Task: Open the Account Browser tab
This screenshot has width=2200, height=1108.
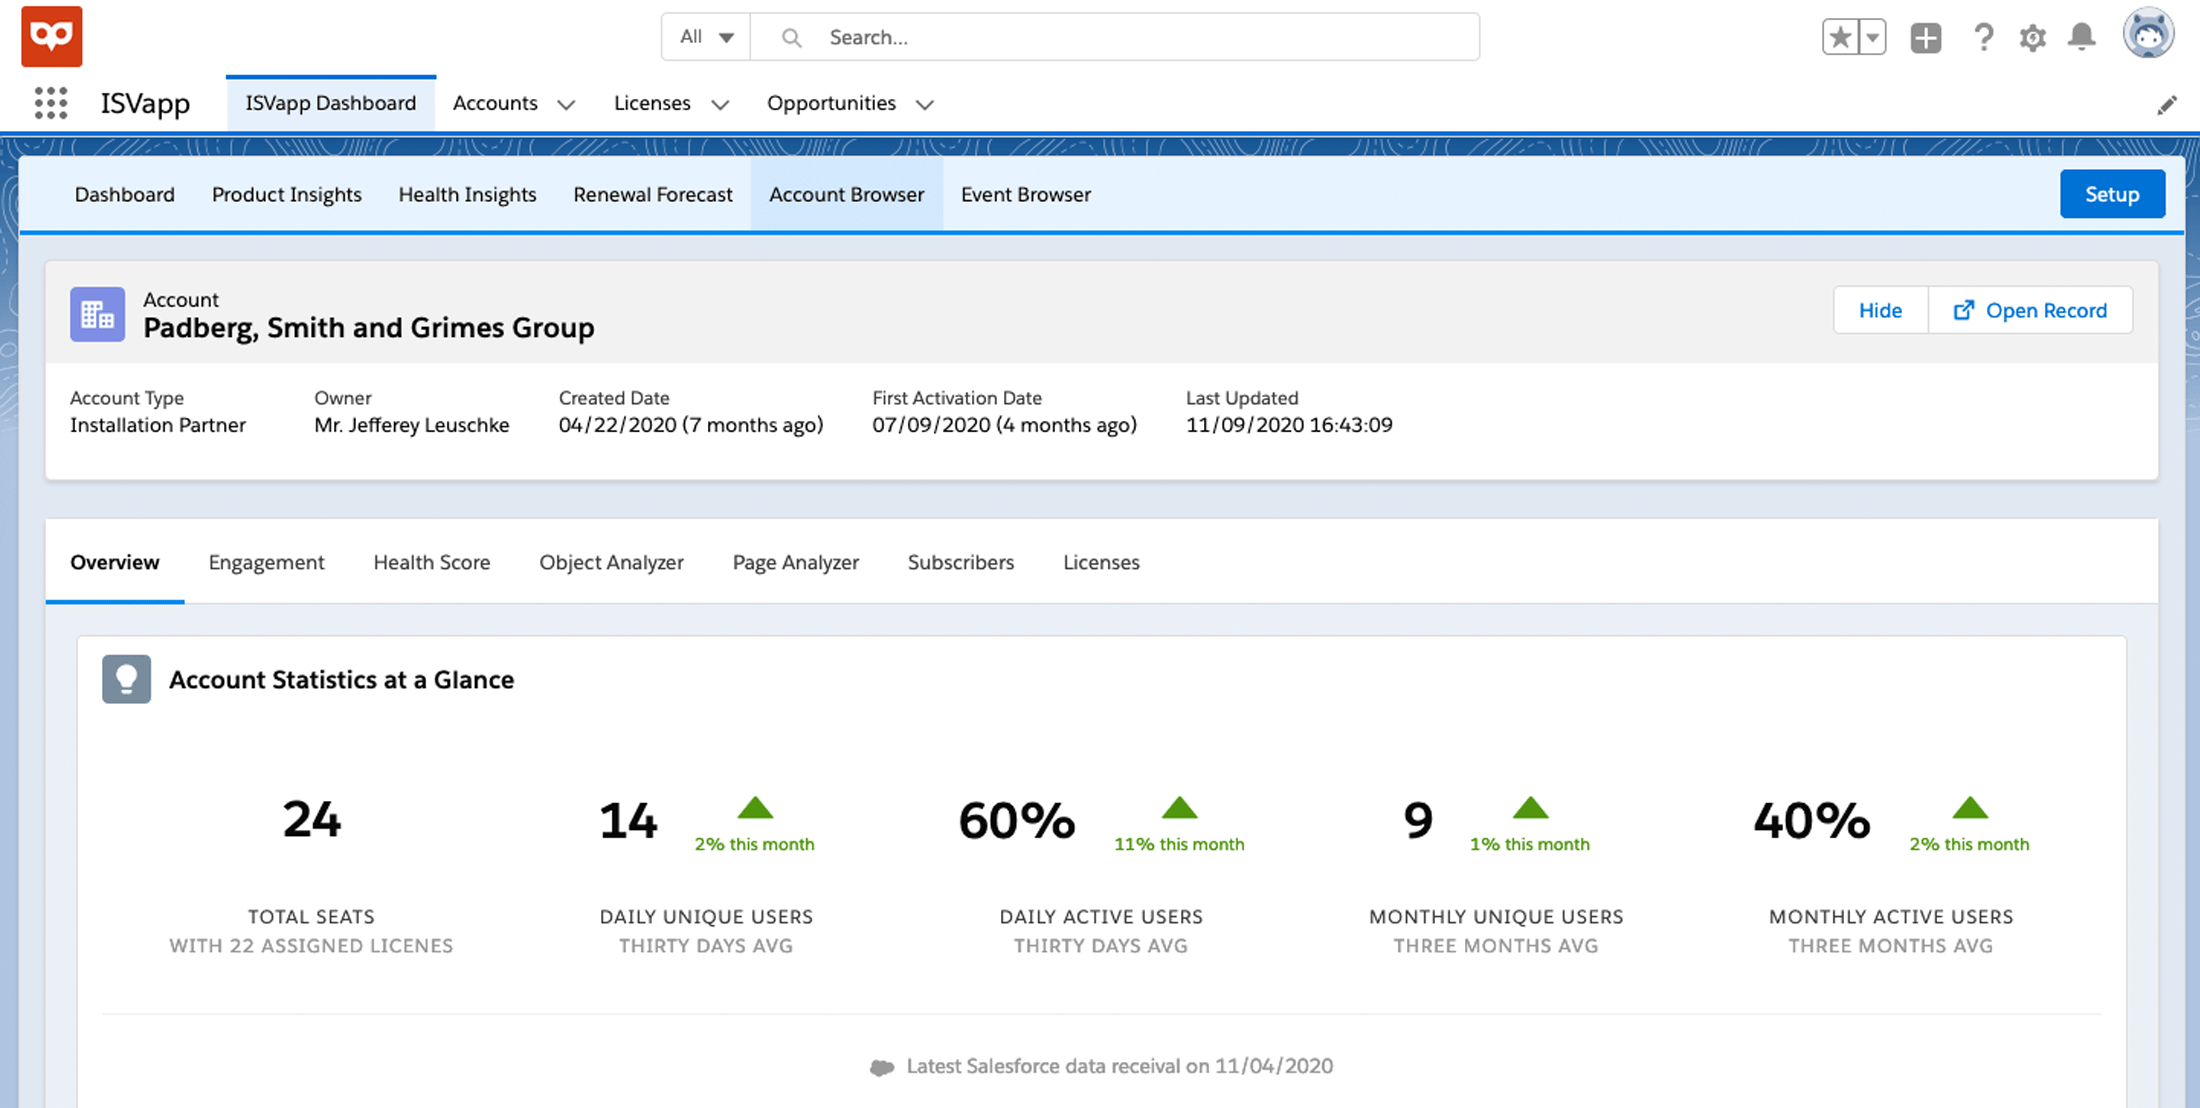Action: pyautogui.click(x=846, y=194)
